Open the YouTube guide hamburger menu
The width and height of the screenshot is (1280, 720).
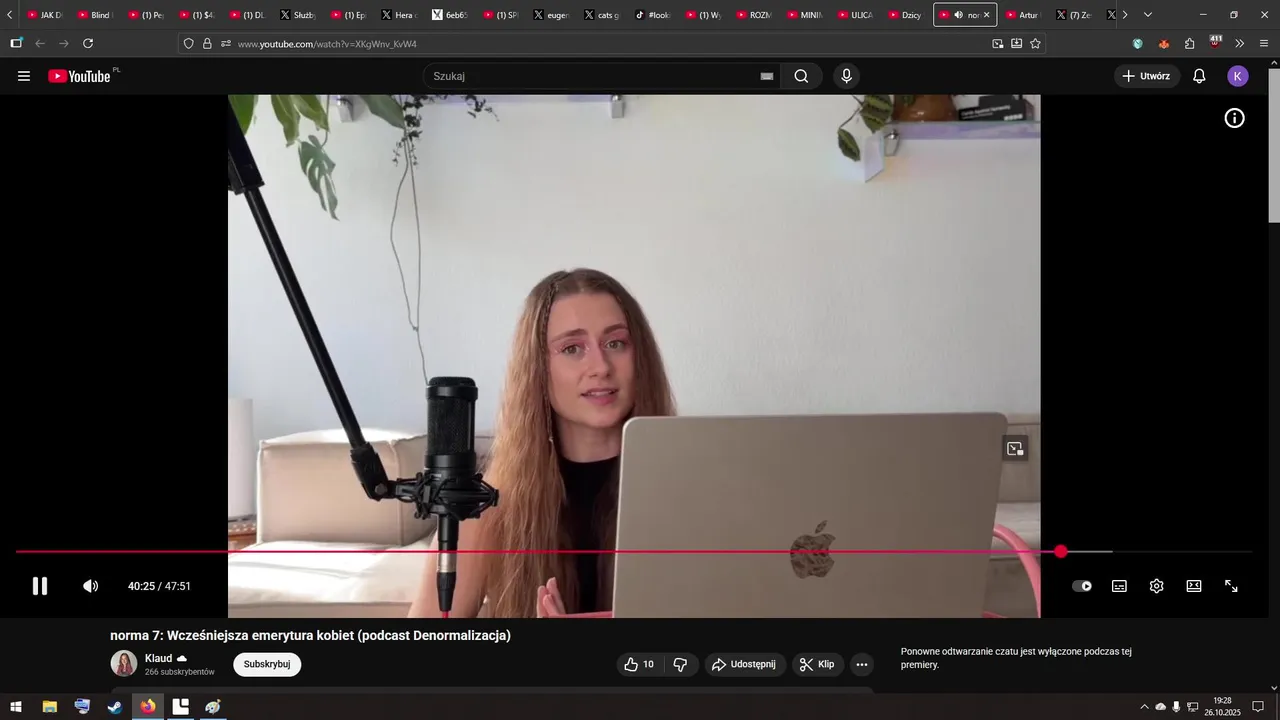(x=24, y=76)
